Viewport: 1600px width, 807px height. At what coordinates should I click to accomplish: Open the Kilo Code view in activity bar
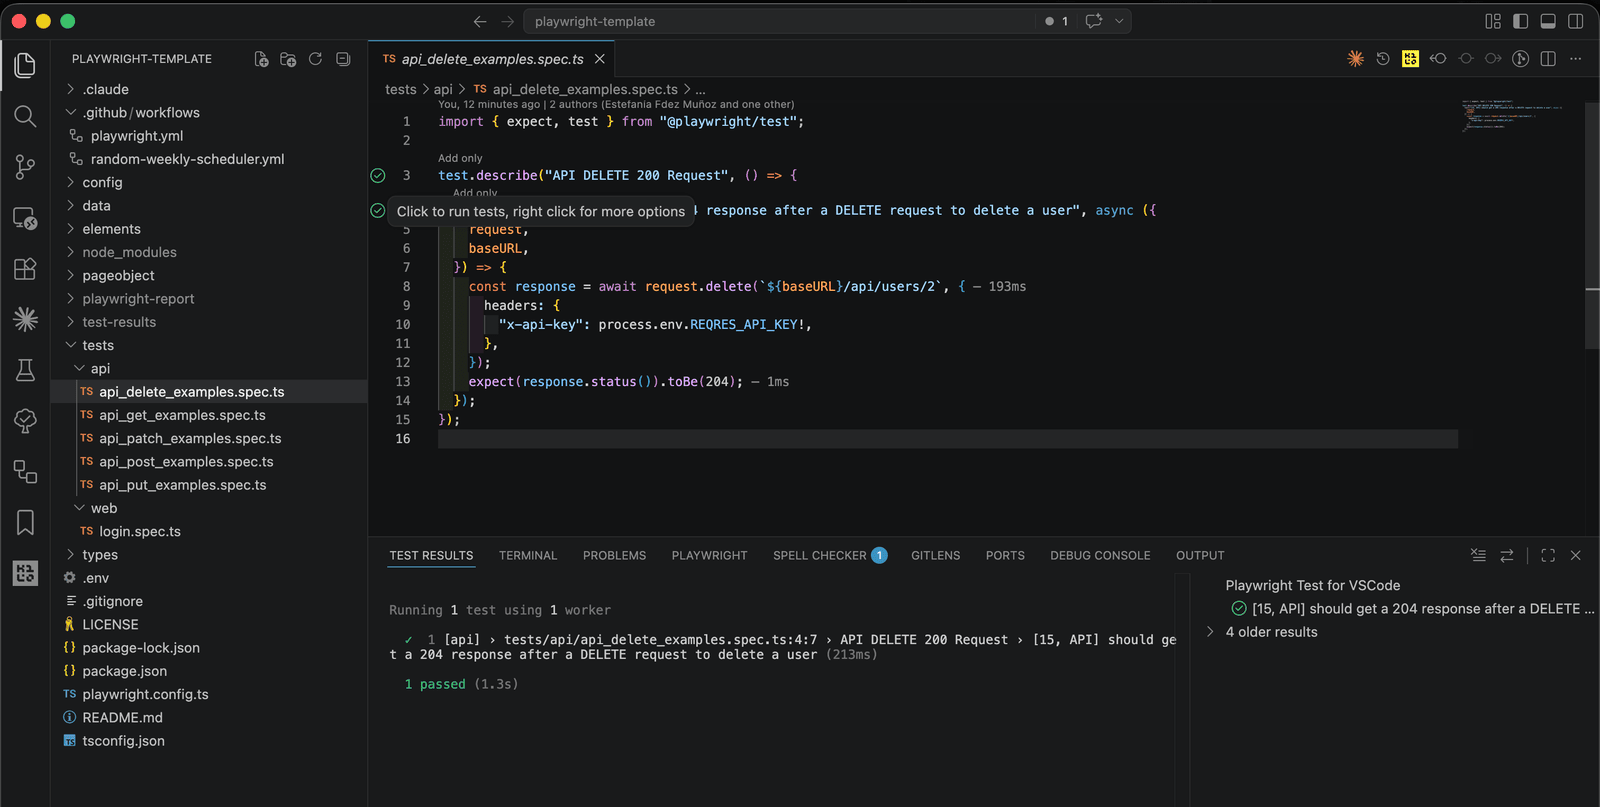coord(25,573)
